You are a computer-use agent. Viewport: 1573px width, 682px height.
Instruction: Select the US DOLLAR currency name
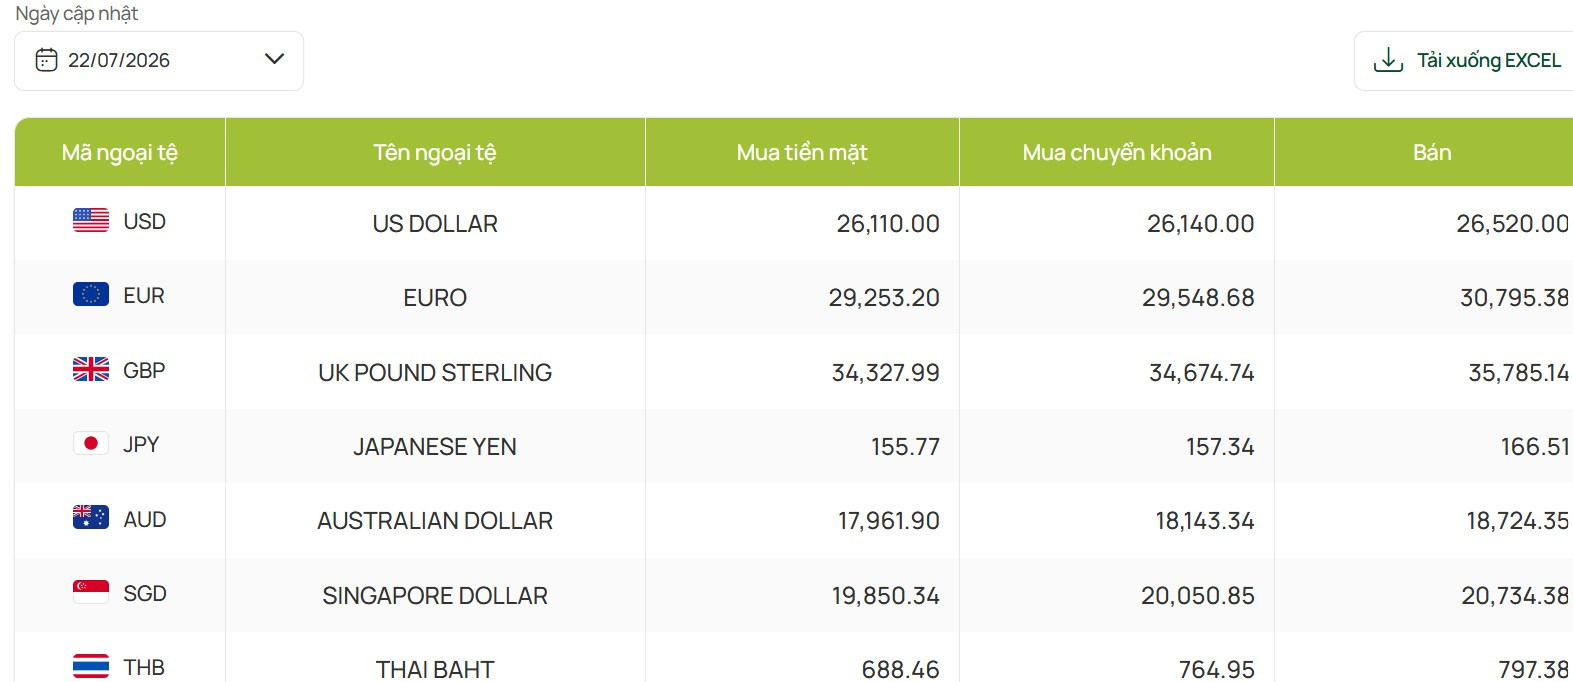click(x=435, y=223)
